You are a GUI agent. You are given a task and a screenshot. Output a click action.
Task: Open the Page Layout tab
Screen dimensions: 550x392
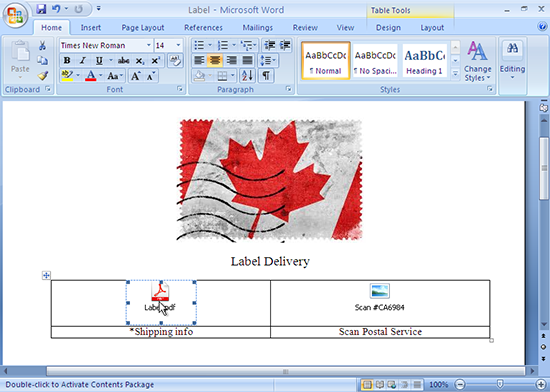tap(142, 27)
